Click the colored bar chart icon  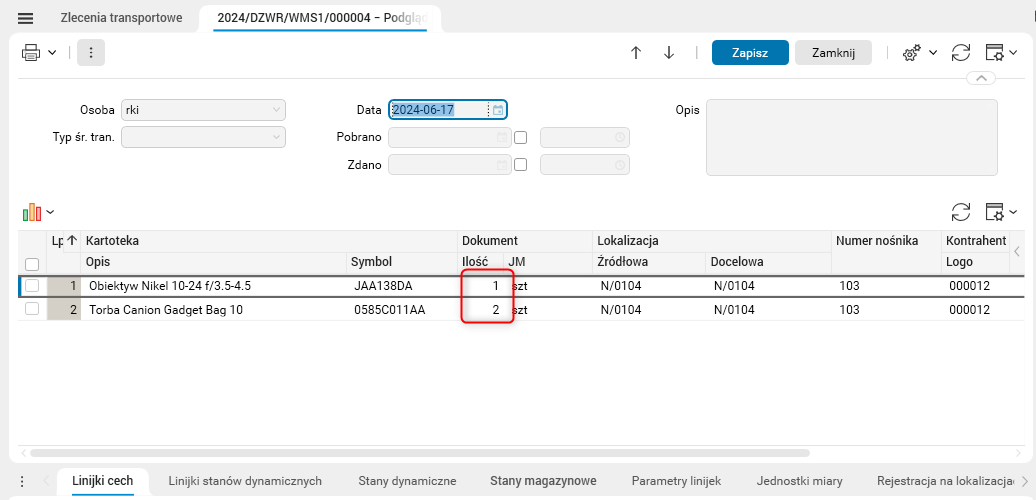coord(32,213)
